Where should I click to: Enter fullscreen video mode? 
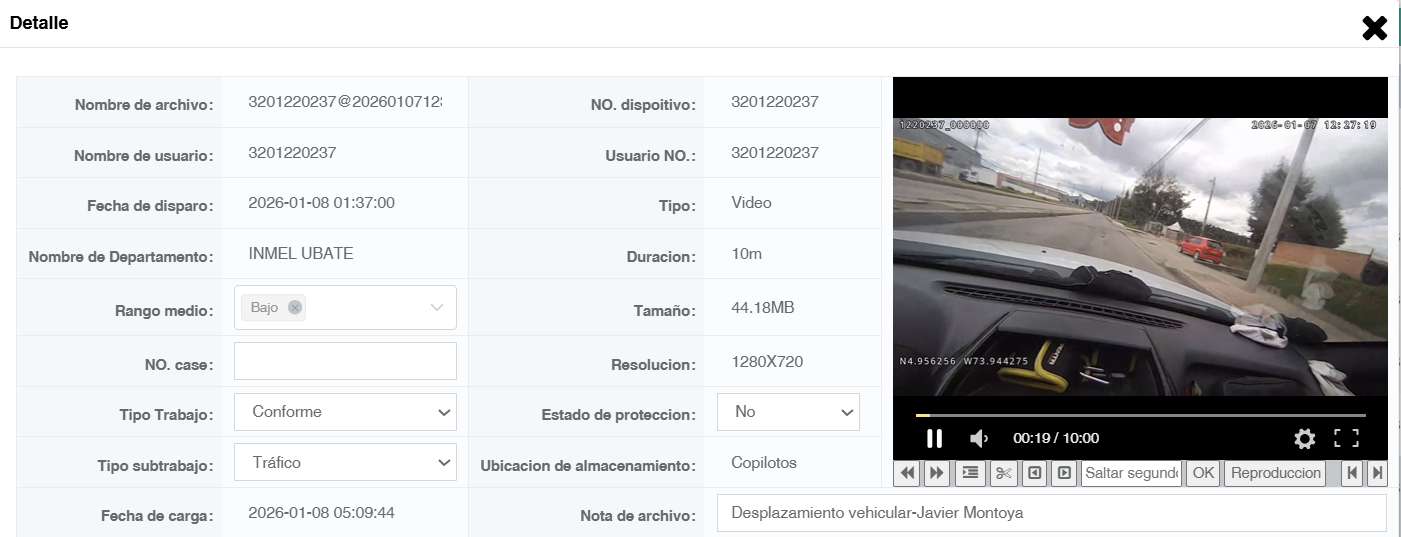pos(1347,438)
